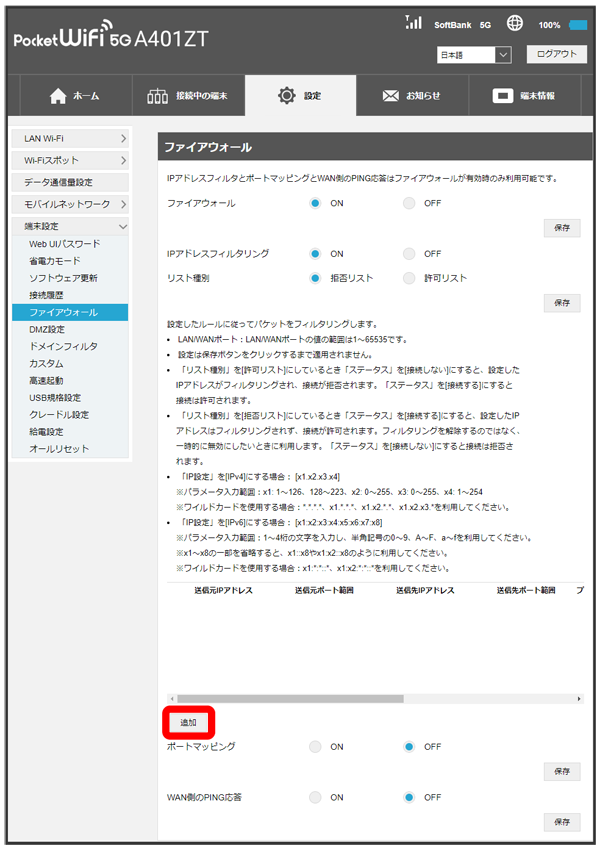The height and width of the screenshot is (848, 600).
Task: Switch to the 設定 tab
Action: click(300, 96)
